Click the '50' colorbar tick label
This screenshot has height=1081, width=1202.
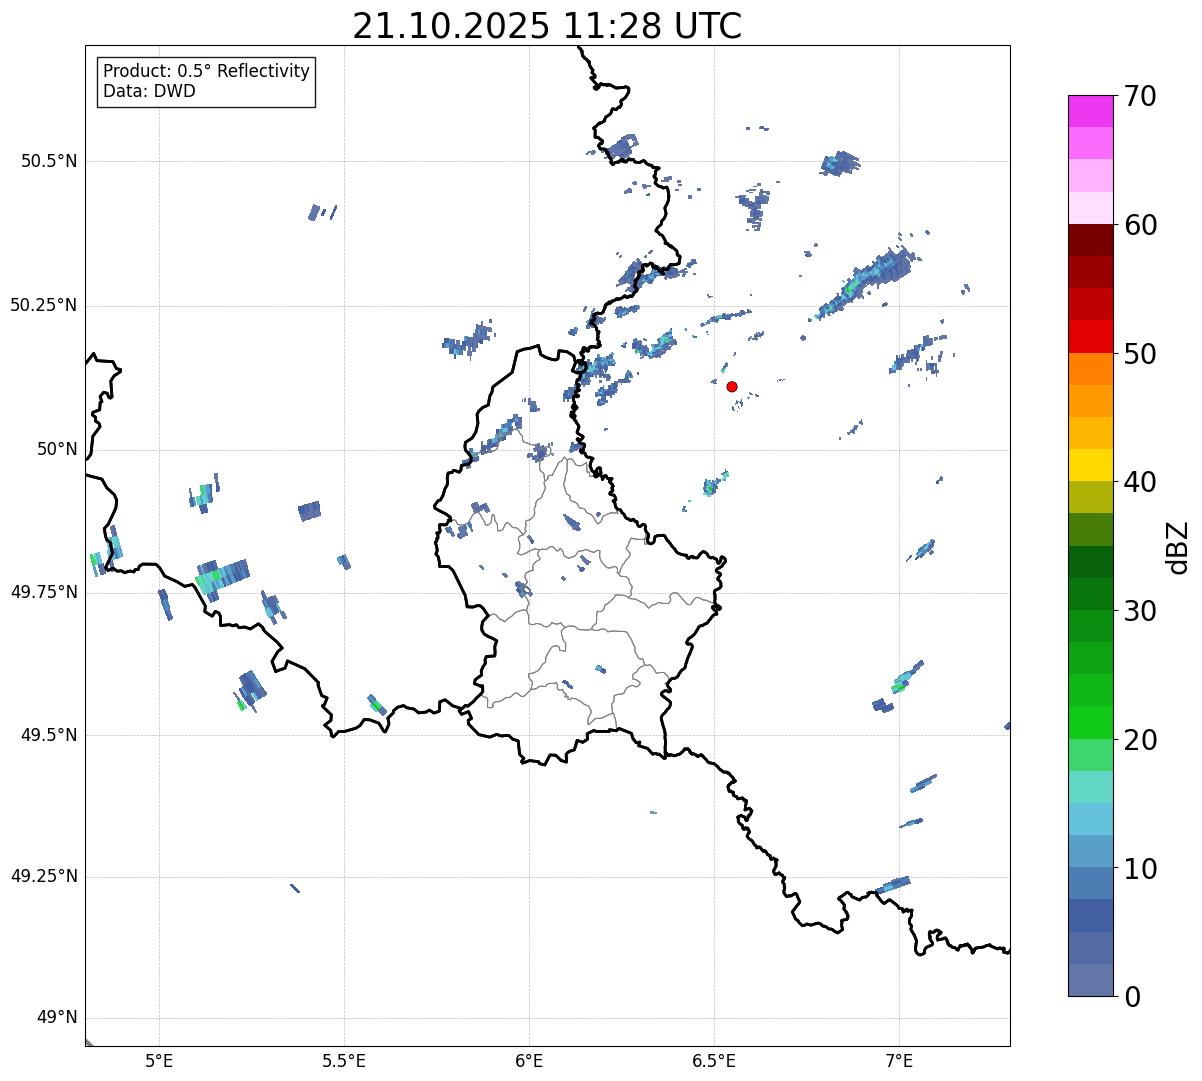click(x=1139, y=354)
